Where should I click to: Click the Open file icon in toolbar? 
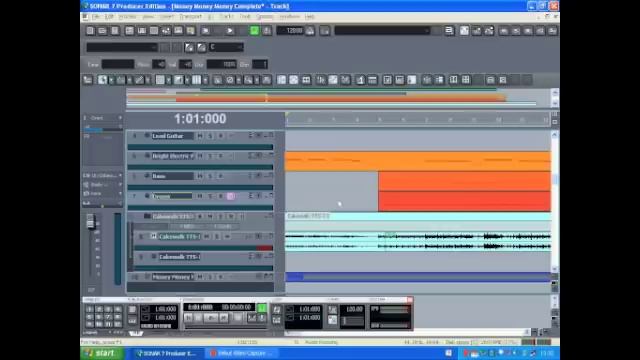[x=102, y=31]
